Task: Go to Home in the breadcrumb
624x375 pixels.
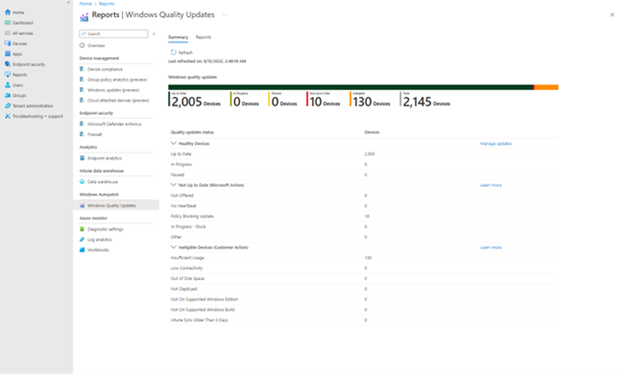Action: point(85,4)
